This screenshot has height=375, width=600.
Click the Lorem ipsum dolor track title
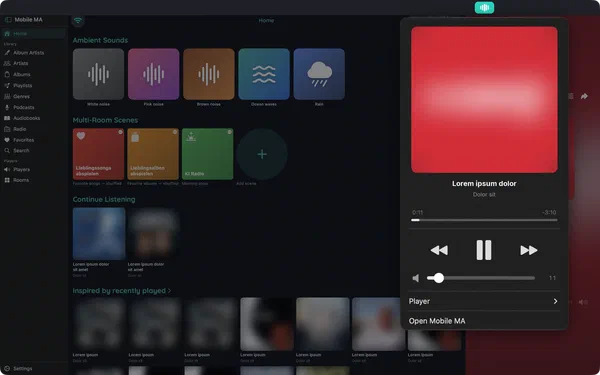484,184
